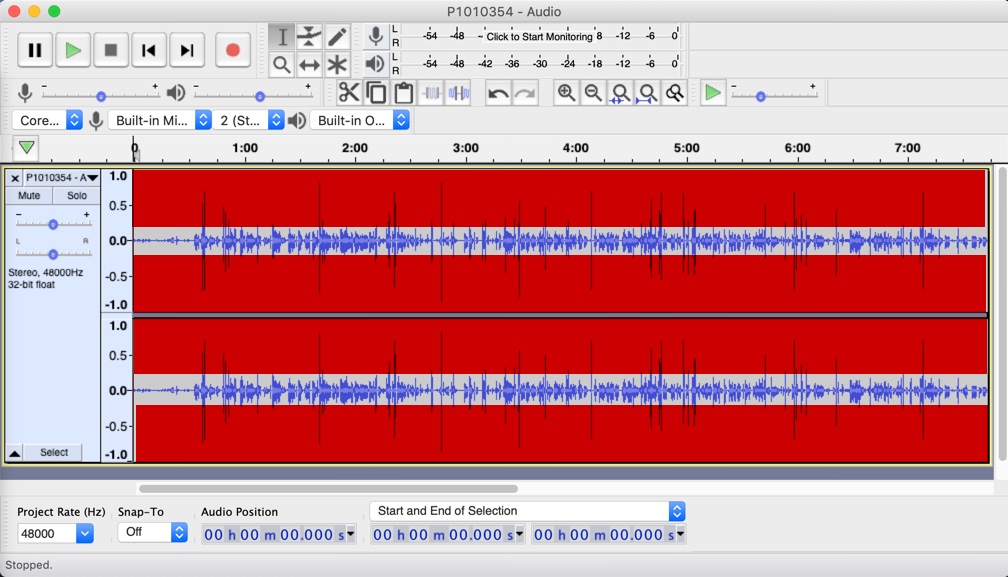Skip to end of the track
Viewport: 1008px width, 577px height.
(x=186, y=50)
